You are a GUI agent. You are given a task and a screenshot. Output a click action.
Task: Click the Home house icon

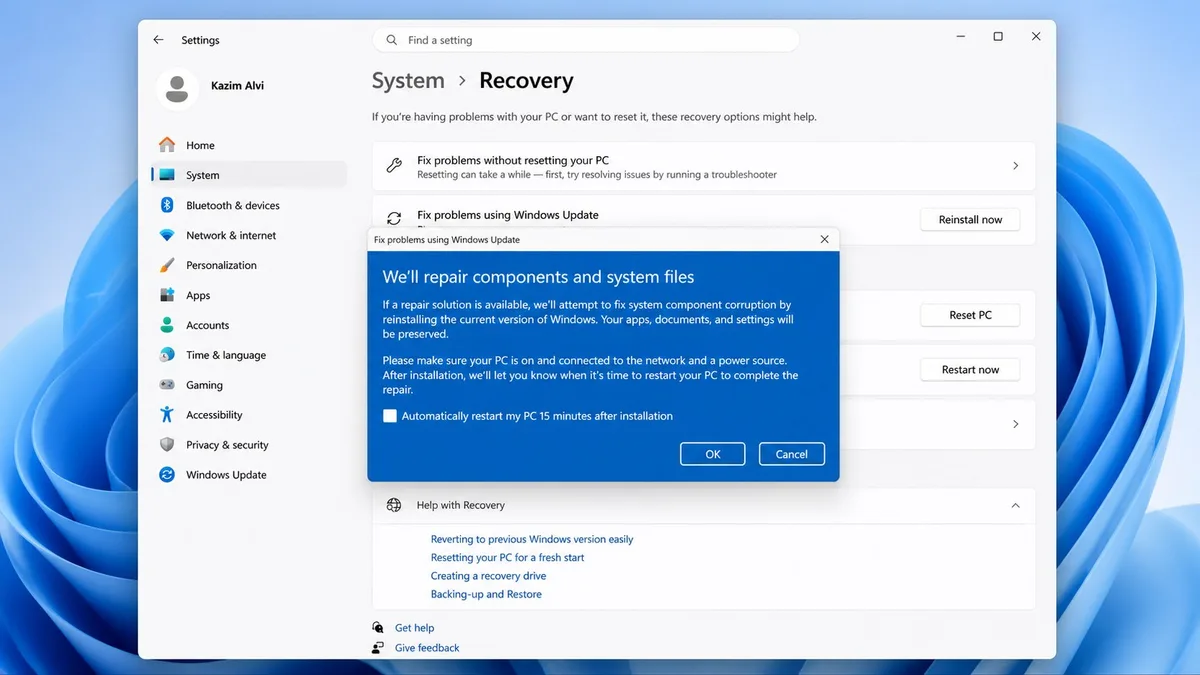[167, 145]
